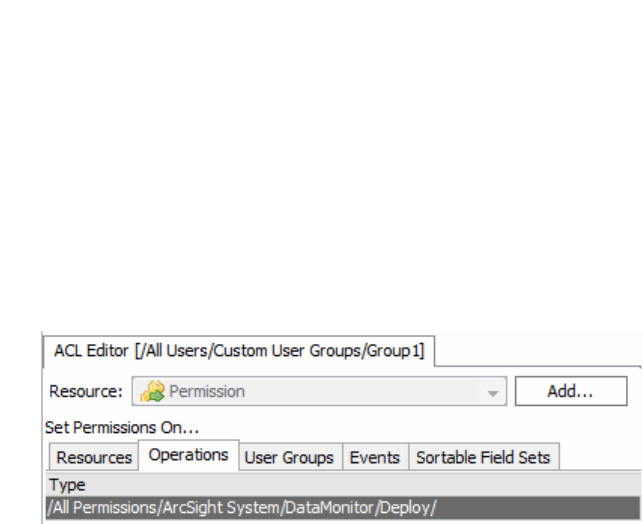Switch to the Sortable Field Sets tab
The height and width of the screenshot is (524, 643).
(x=483, y=457)
